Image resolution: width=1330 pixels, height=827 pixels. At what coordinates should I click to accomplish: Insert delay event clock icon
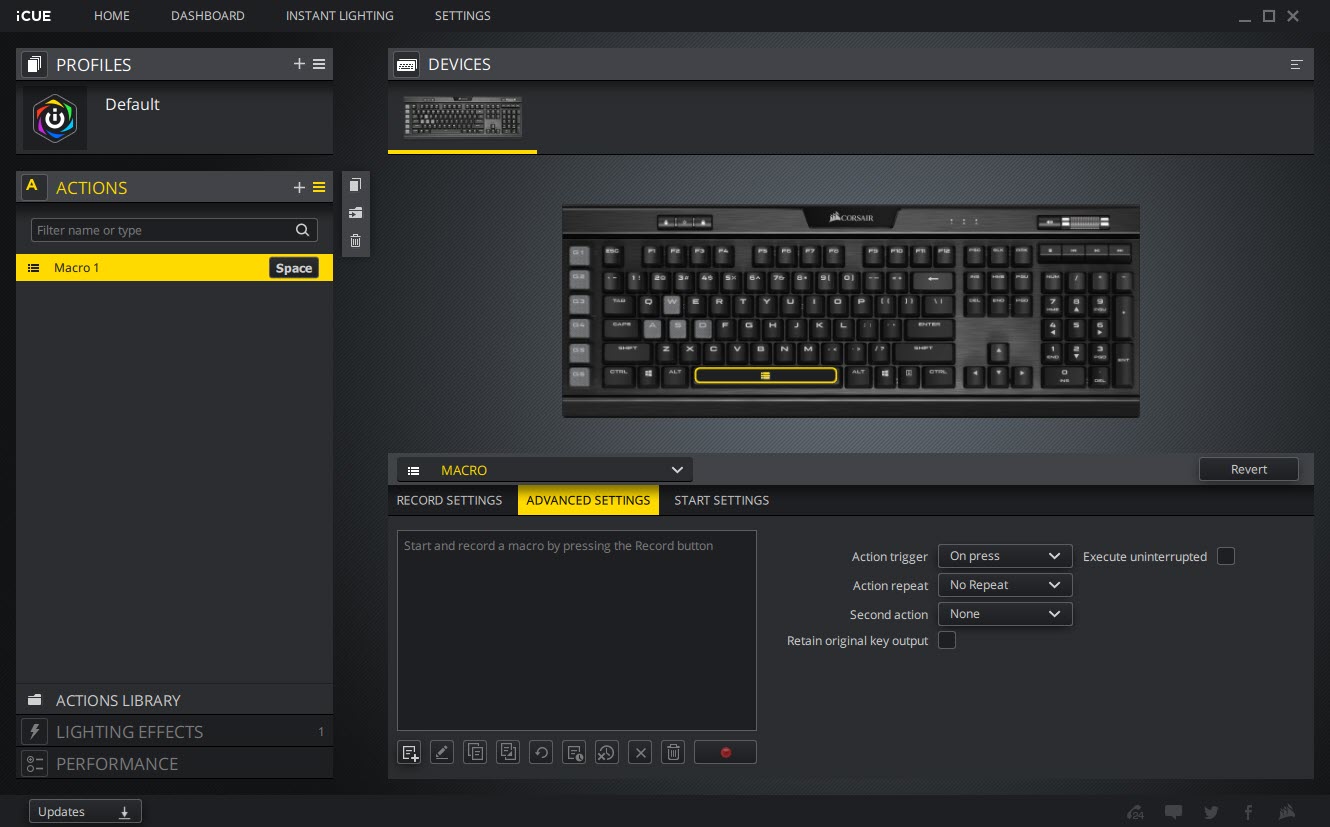click(x=574, y=753)
